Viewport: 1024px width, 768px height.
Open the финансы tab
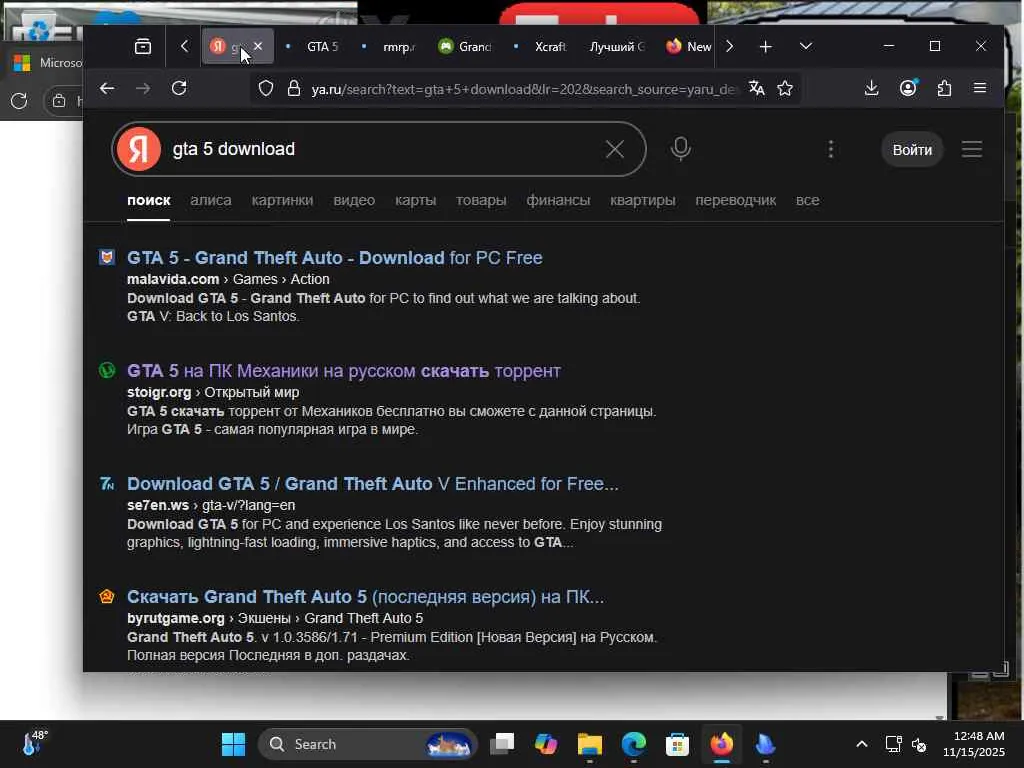558,200
